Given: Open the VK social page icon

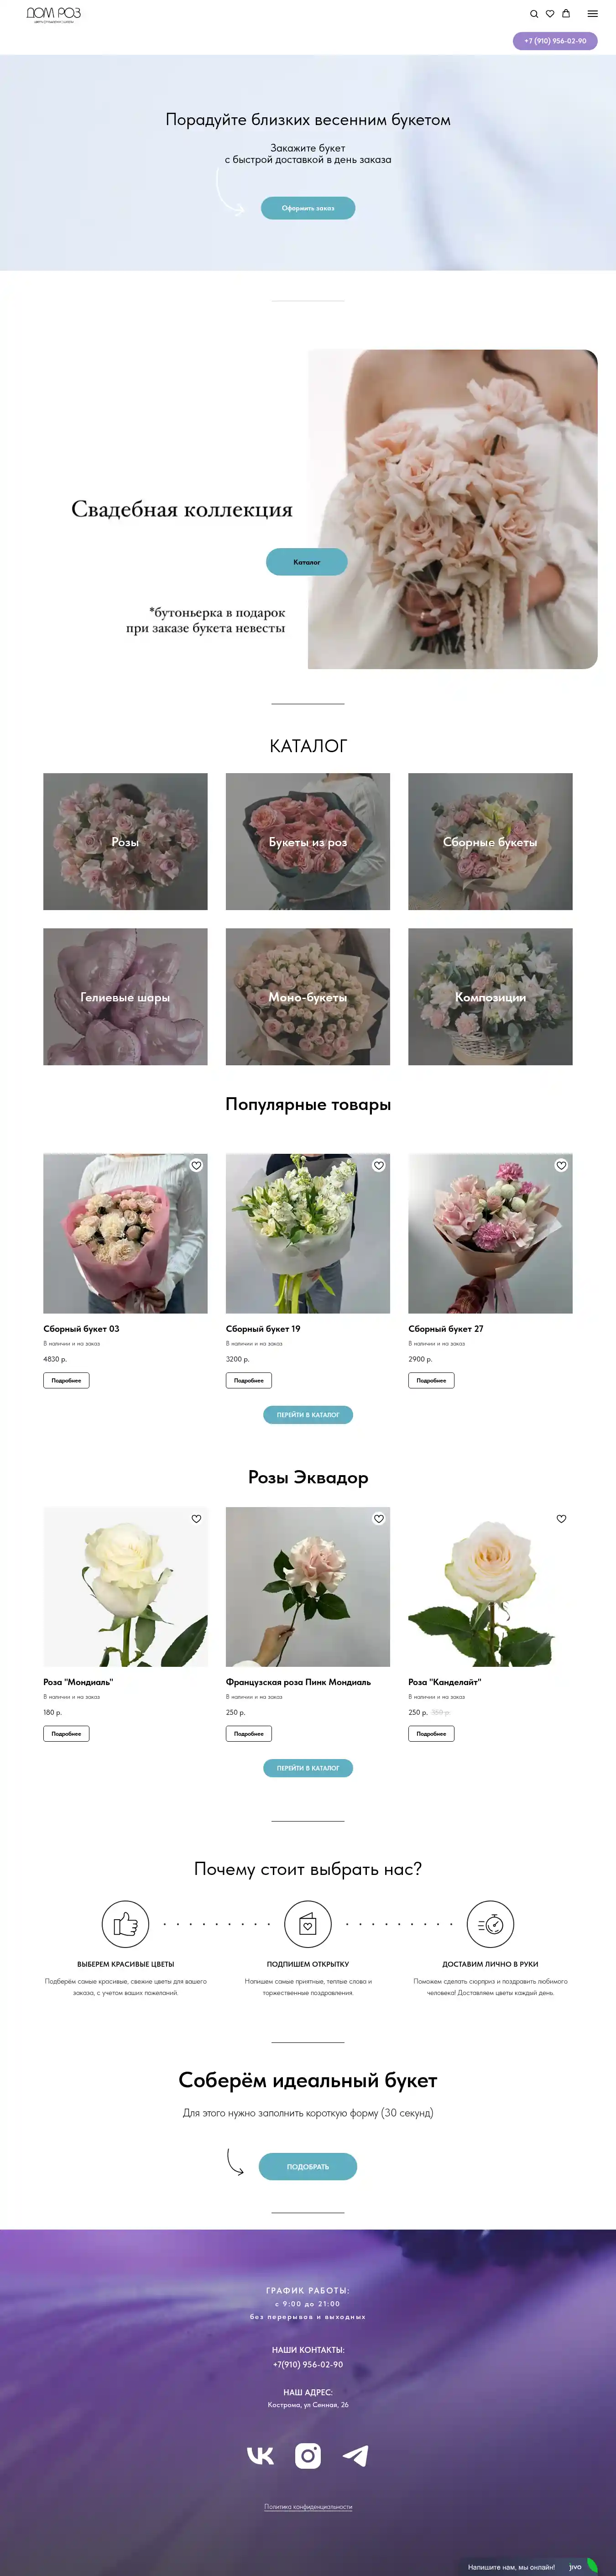Looking at the screenshot, I should 261,2455.
